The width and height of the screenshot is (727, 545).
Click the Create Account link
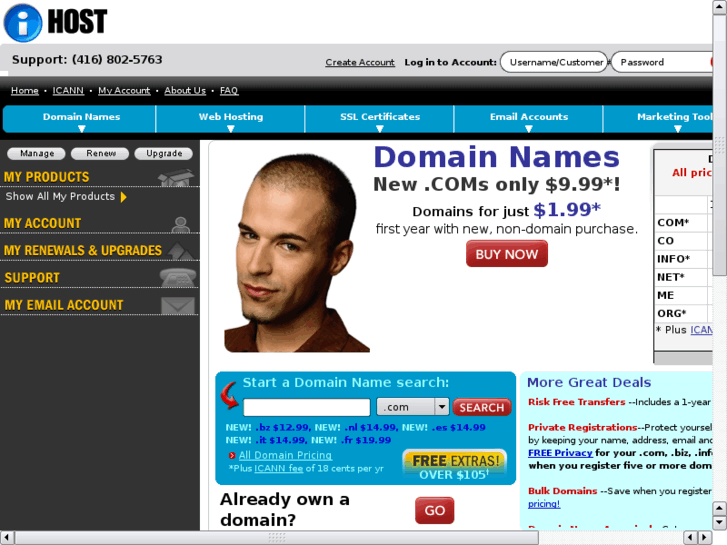(x=360, y=62)
